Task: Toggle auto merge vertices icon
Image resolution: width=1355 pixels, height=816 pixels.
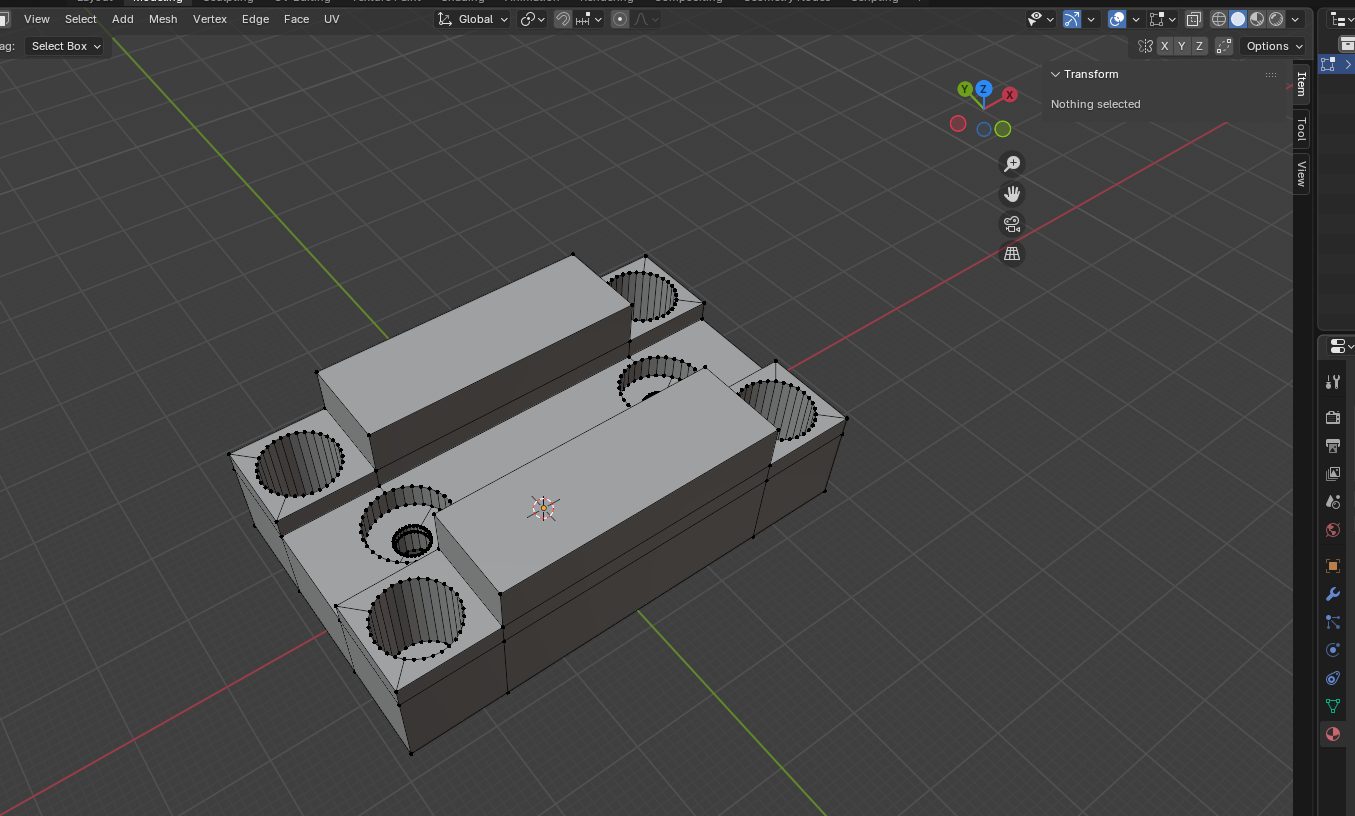Action: coord(1224,46)
